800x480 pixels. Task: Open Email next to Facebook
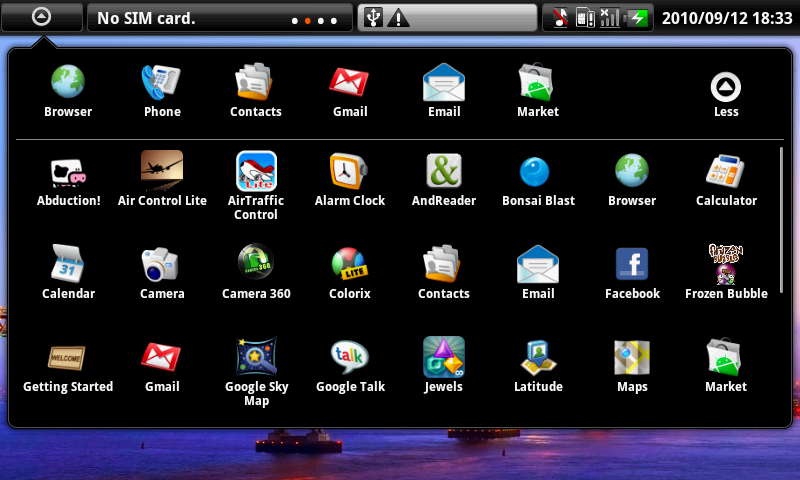click(x=538, y=272)
